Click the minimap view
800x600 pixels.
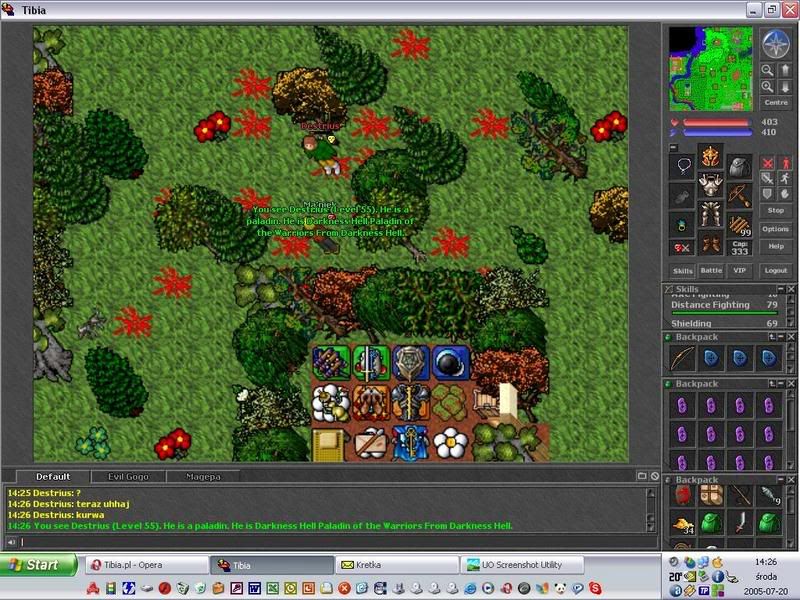tap(711, 69)
